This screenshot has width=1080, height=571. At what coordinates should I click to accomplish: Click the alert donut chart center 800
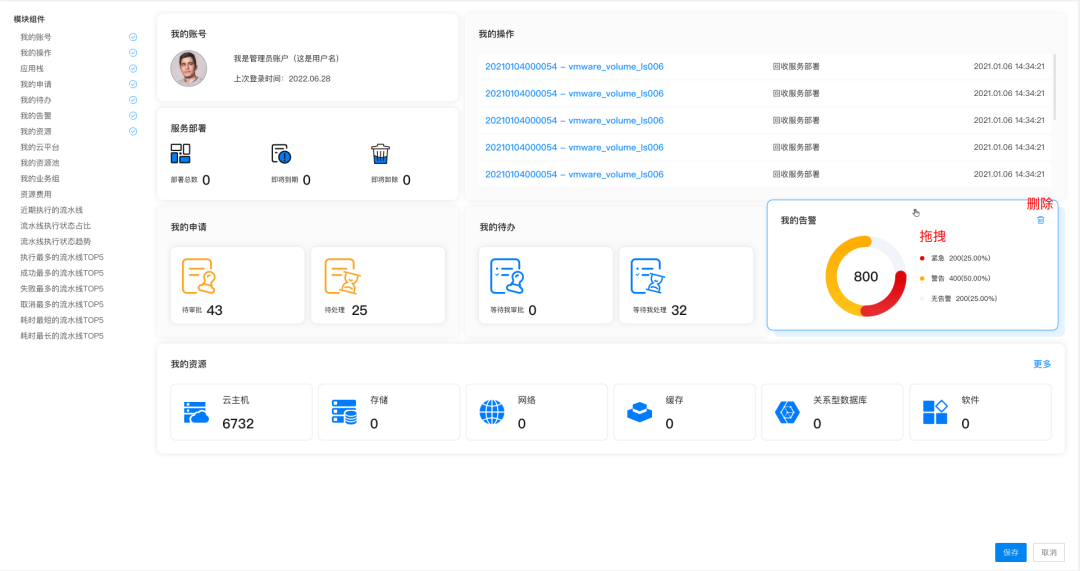(866, 277)
